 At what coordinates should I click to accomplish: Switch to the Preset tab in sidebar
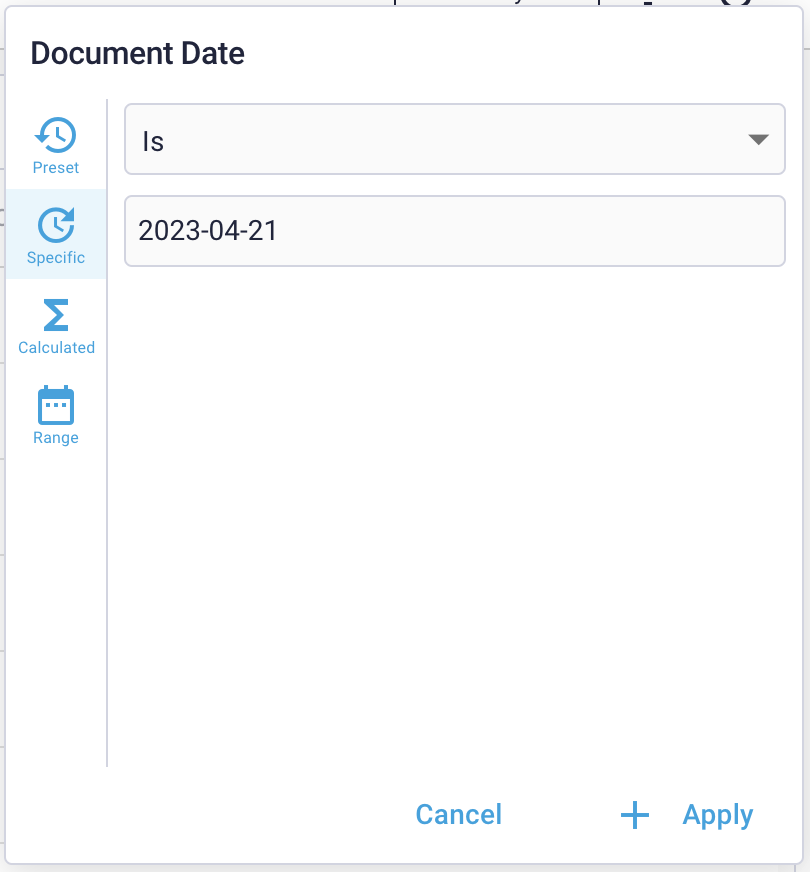click(x=55, y=145)
